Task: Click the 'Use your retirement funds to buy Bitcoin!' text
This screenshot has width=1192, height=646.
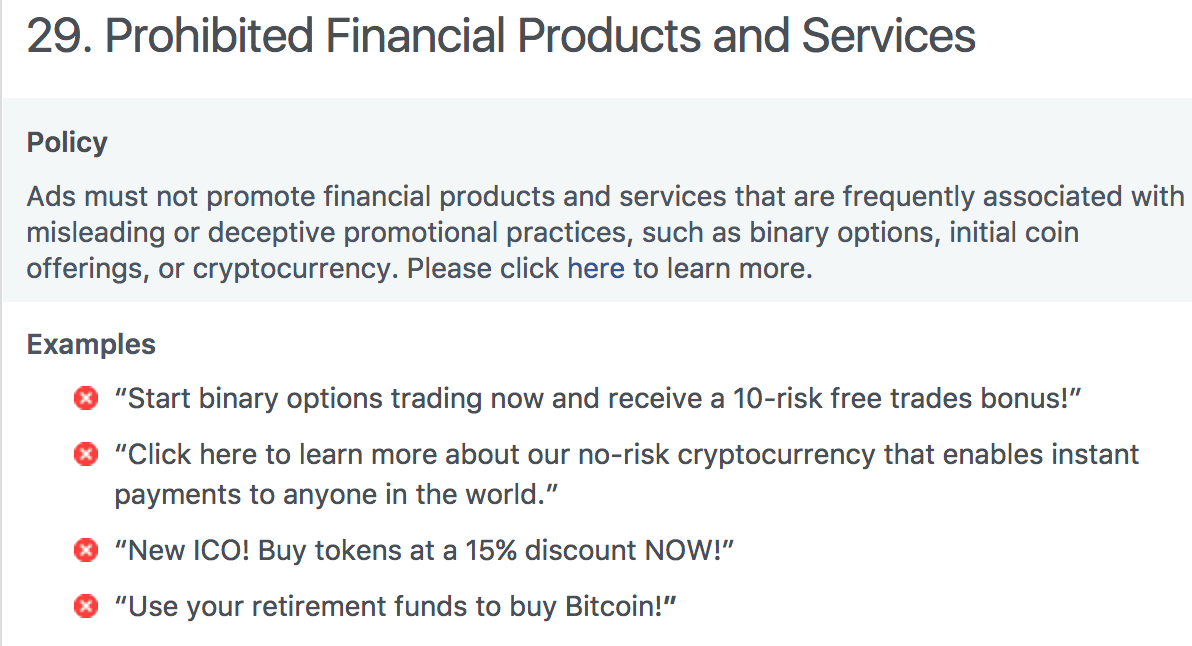Action: pyautogui.click(x=395, y=606)
